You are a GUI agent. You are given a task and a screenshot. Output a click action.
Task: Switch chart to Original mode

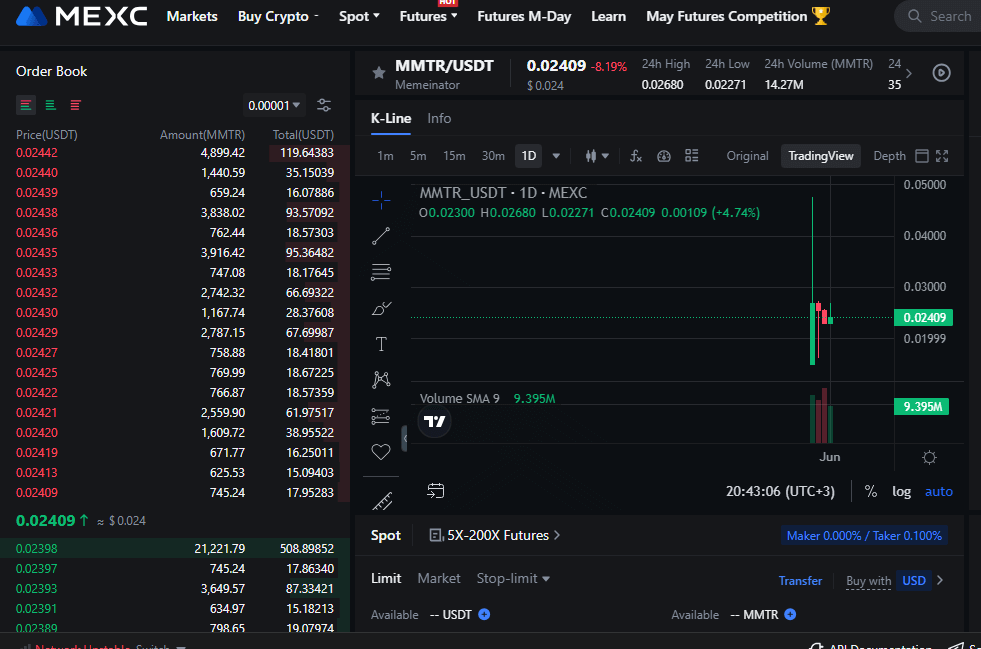click(x=747, y=156)
